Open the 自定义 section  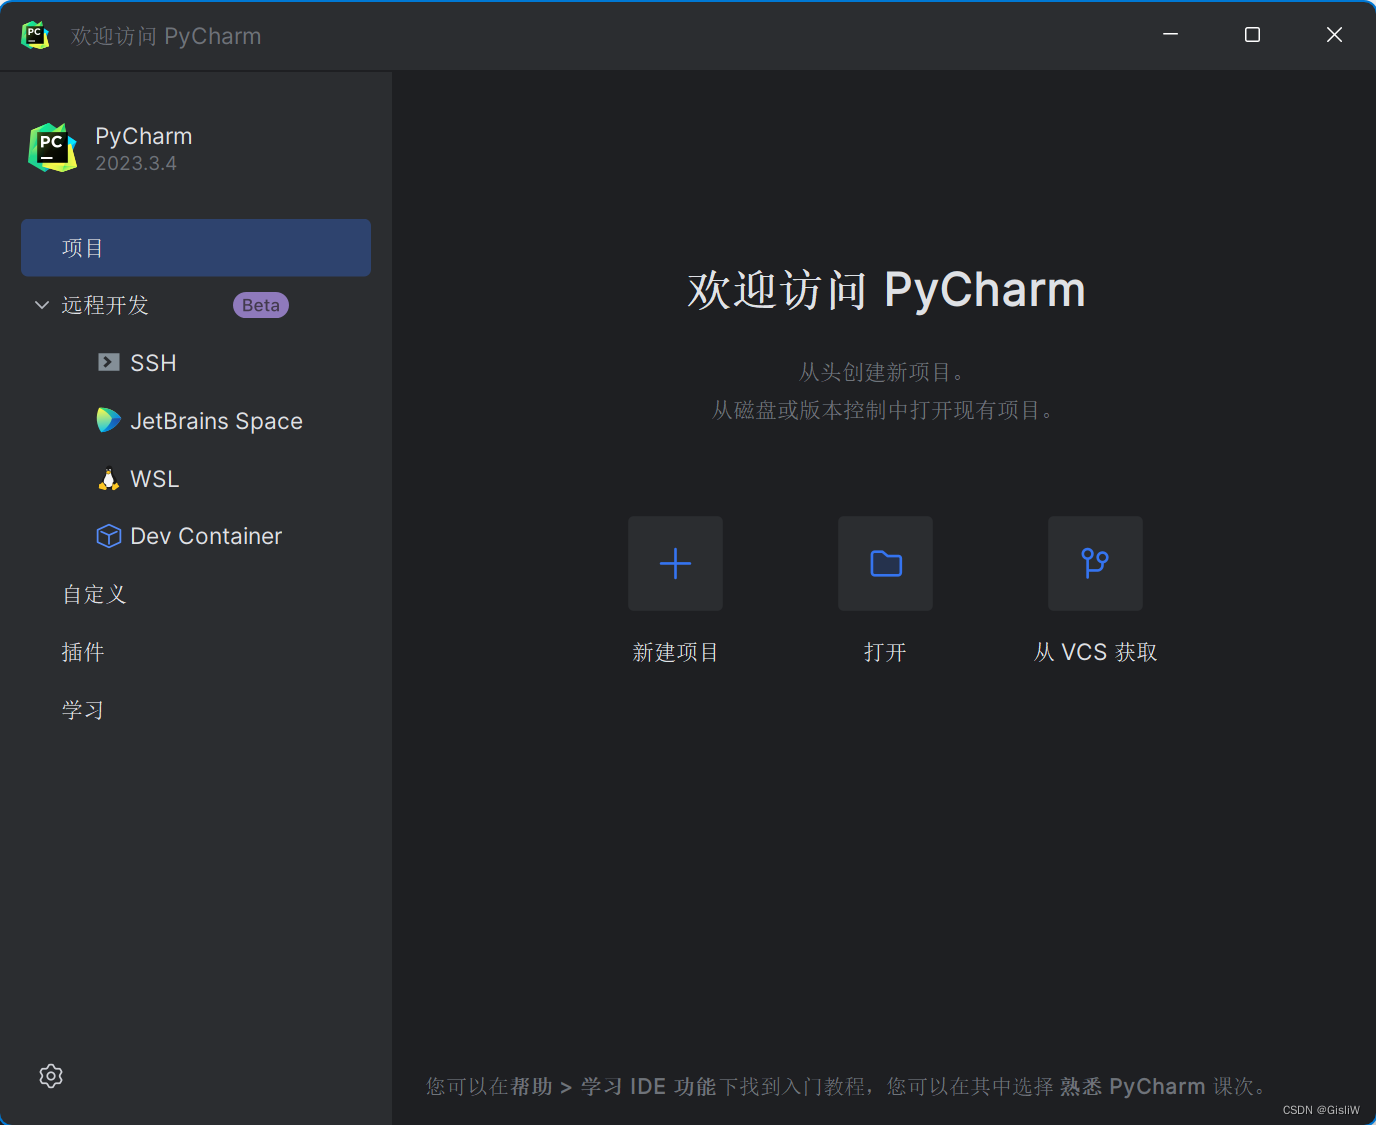(x=93, y=594)
